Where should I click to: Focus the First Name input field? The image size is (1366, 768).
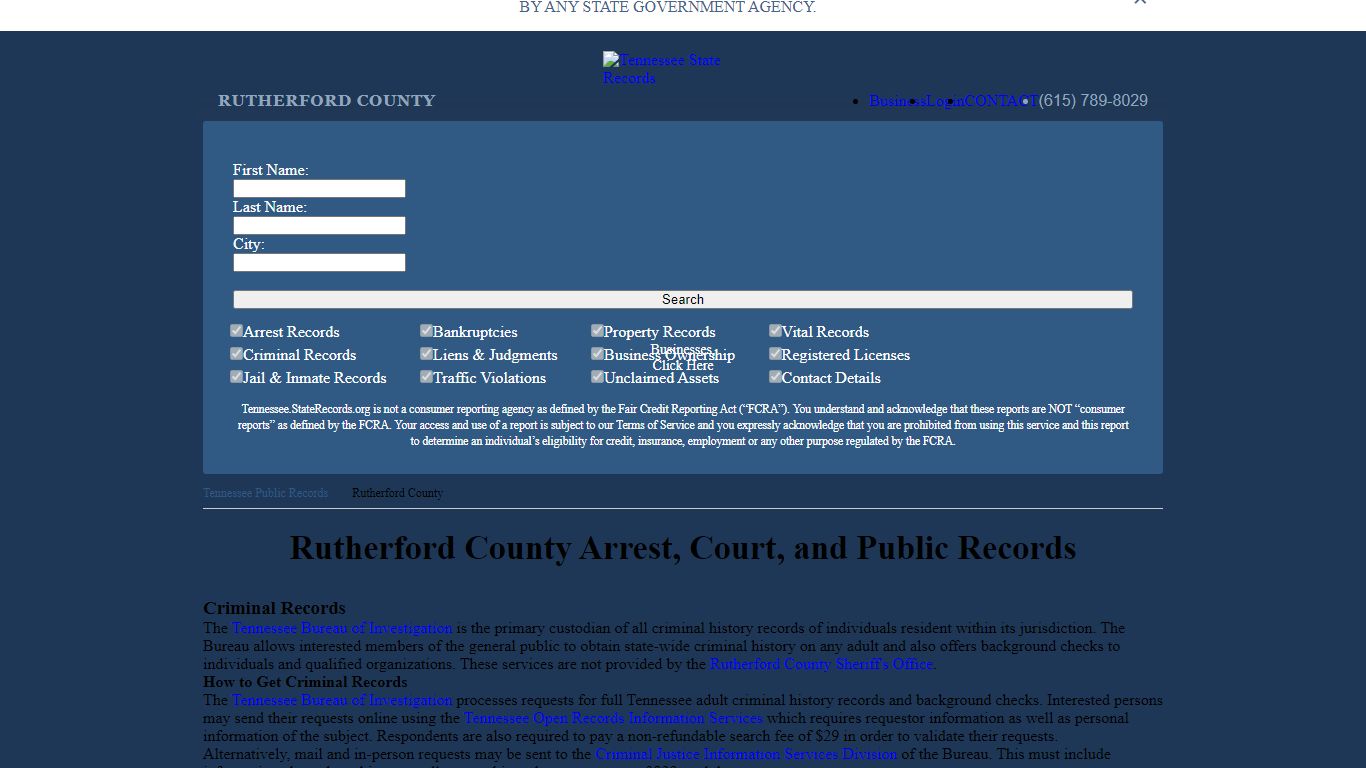click(x=319, y=189)
